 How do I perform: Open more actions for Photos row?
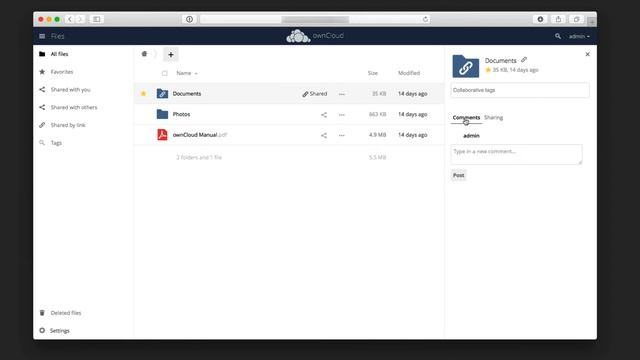coord(342,115)
